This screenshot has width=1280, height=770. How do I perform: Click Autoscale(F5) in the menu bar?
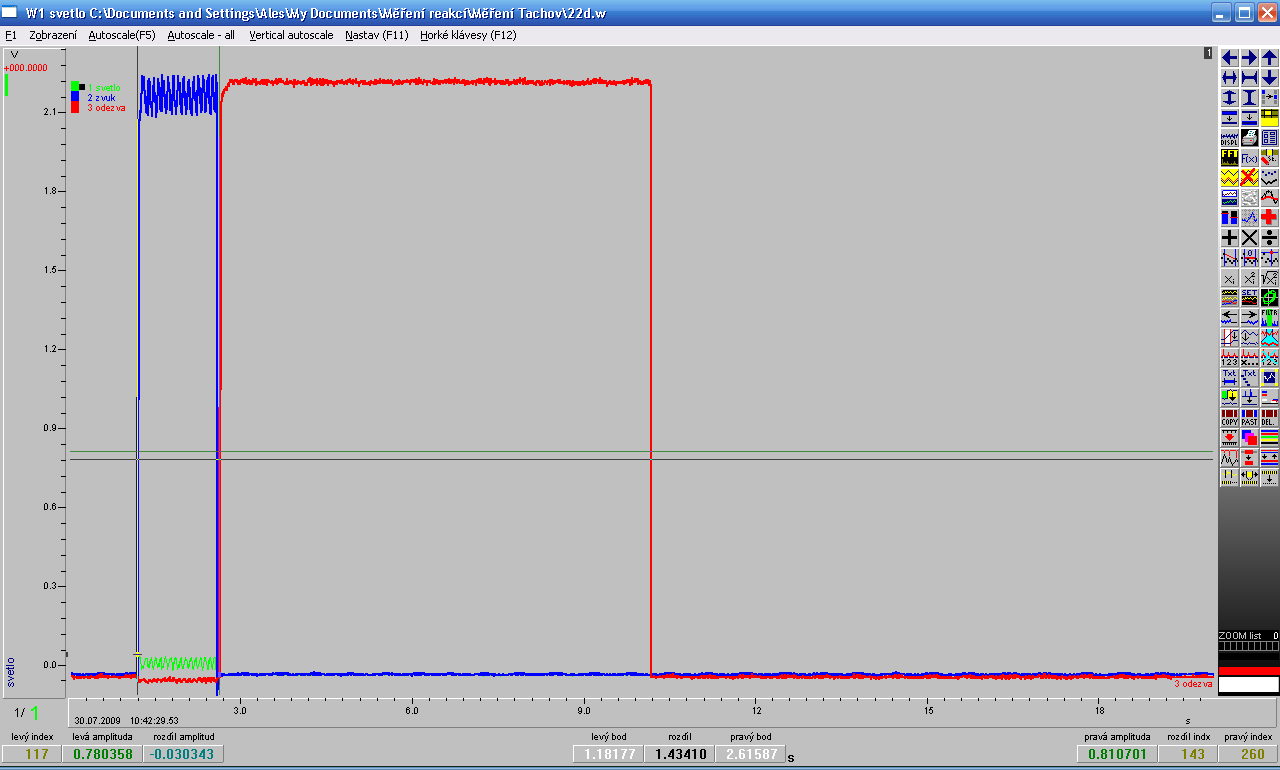coord(122,34)
